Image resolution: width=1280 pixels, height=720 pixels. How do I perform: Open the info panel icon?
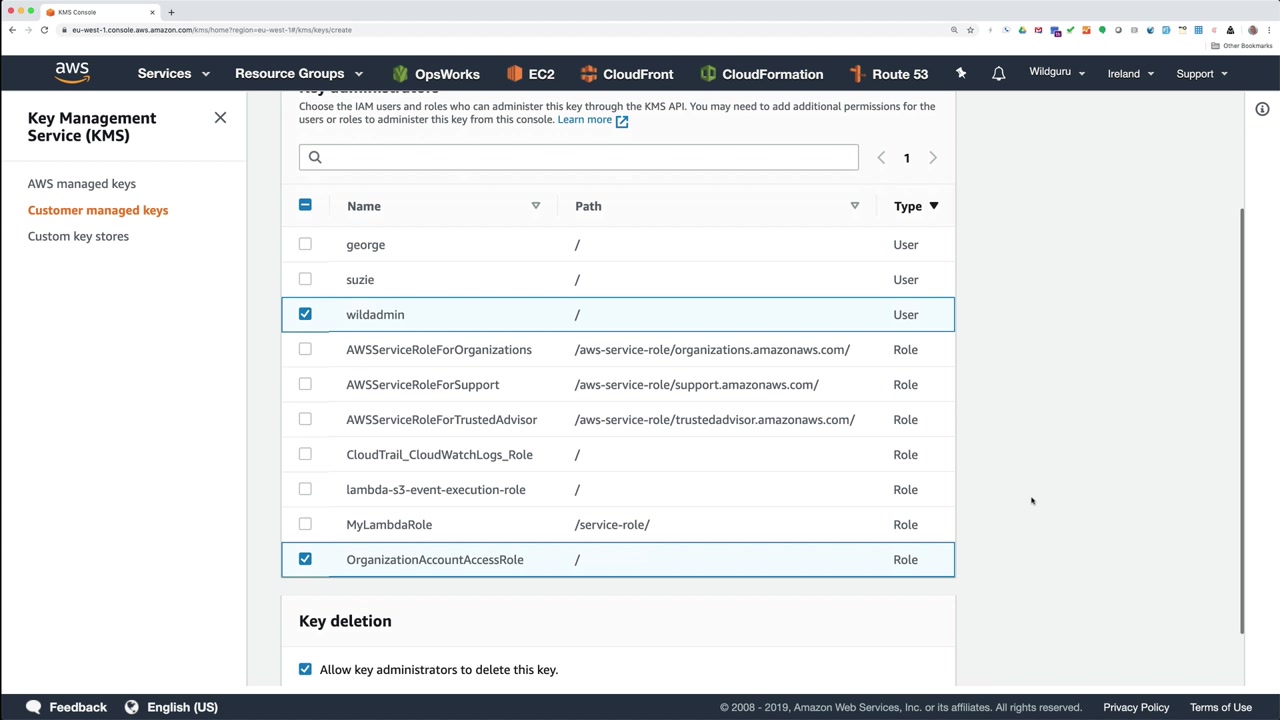point(1262,109)
